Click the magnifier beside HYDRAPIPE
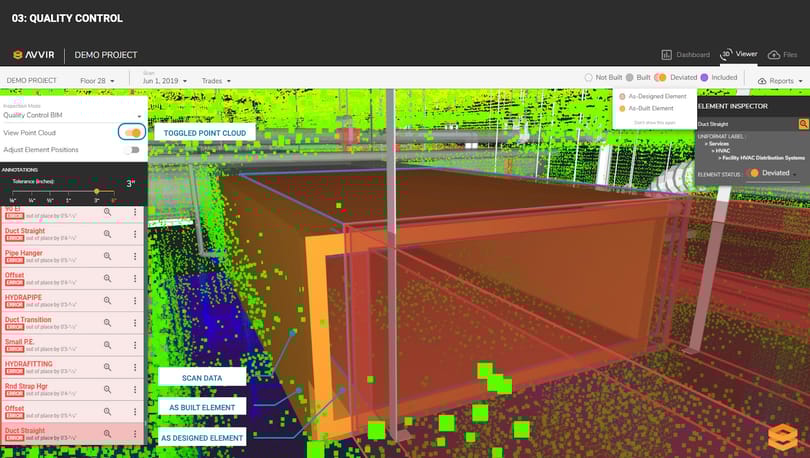 107,301
